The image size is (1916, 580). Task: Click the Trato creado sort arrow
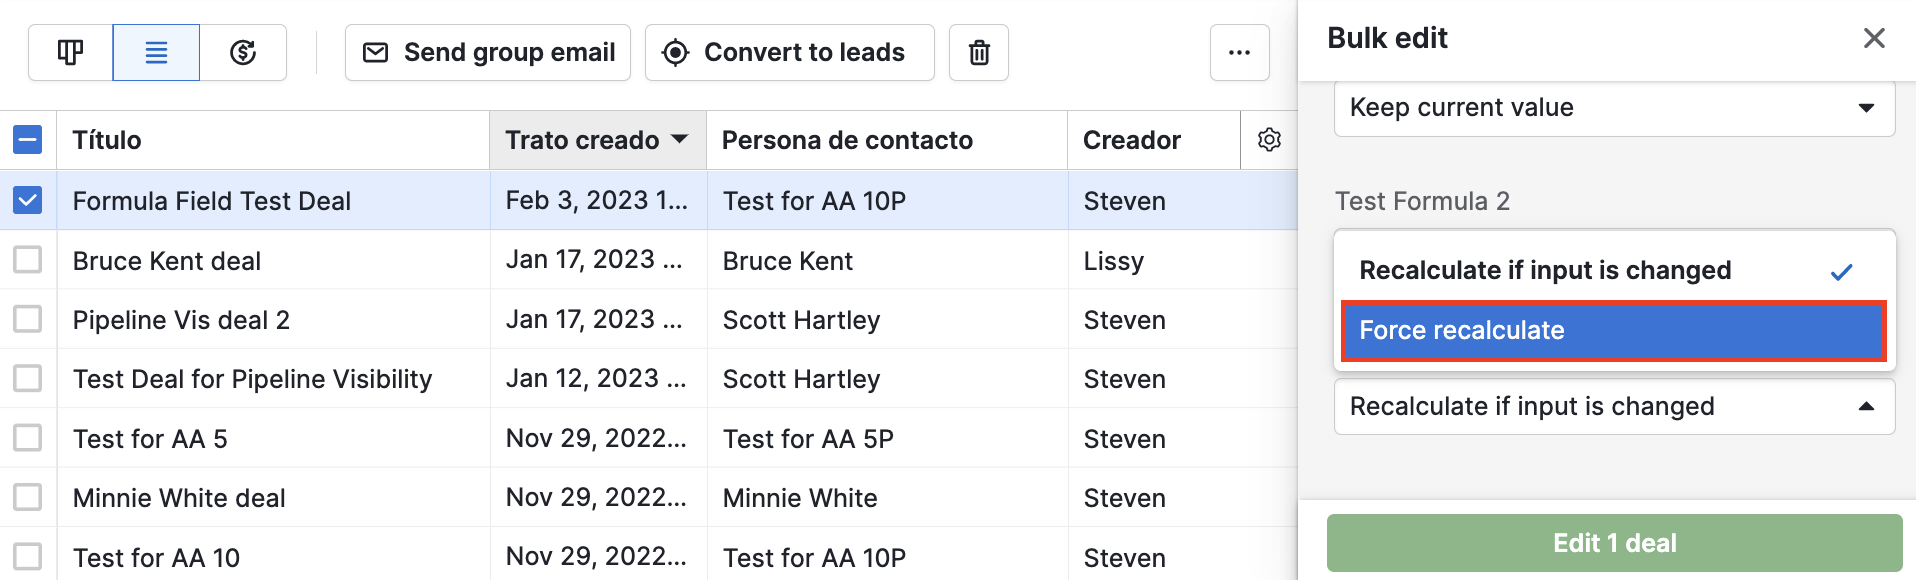pyautogui.click(x=679, y=140)
